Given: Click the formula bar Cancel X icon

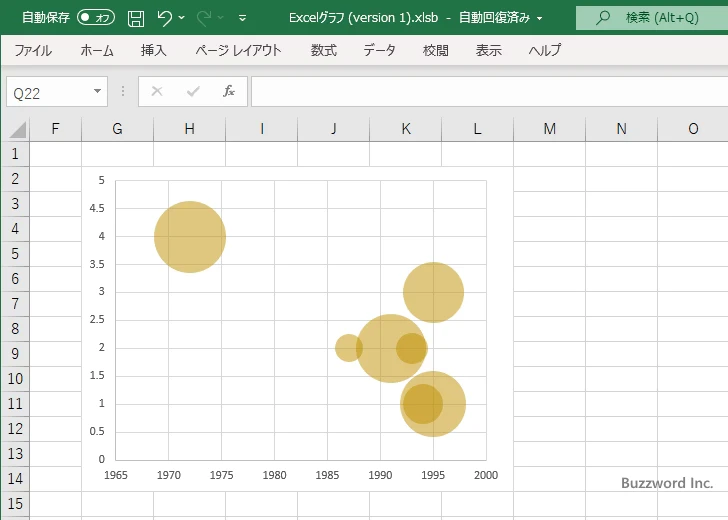Looking at the screenshot, I should coord(157,91).
